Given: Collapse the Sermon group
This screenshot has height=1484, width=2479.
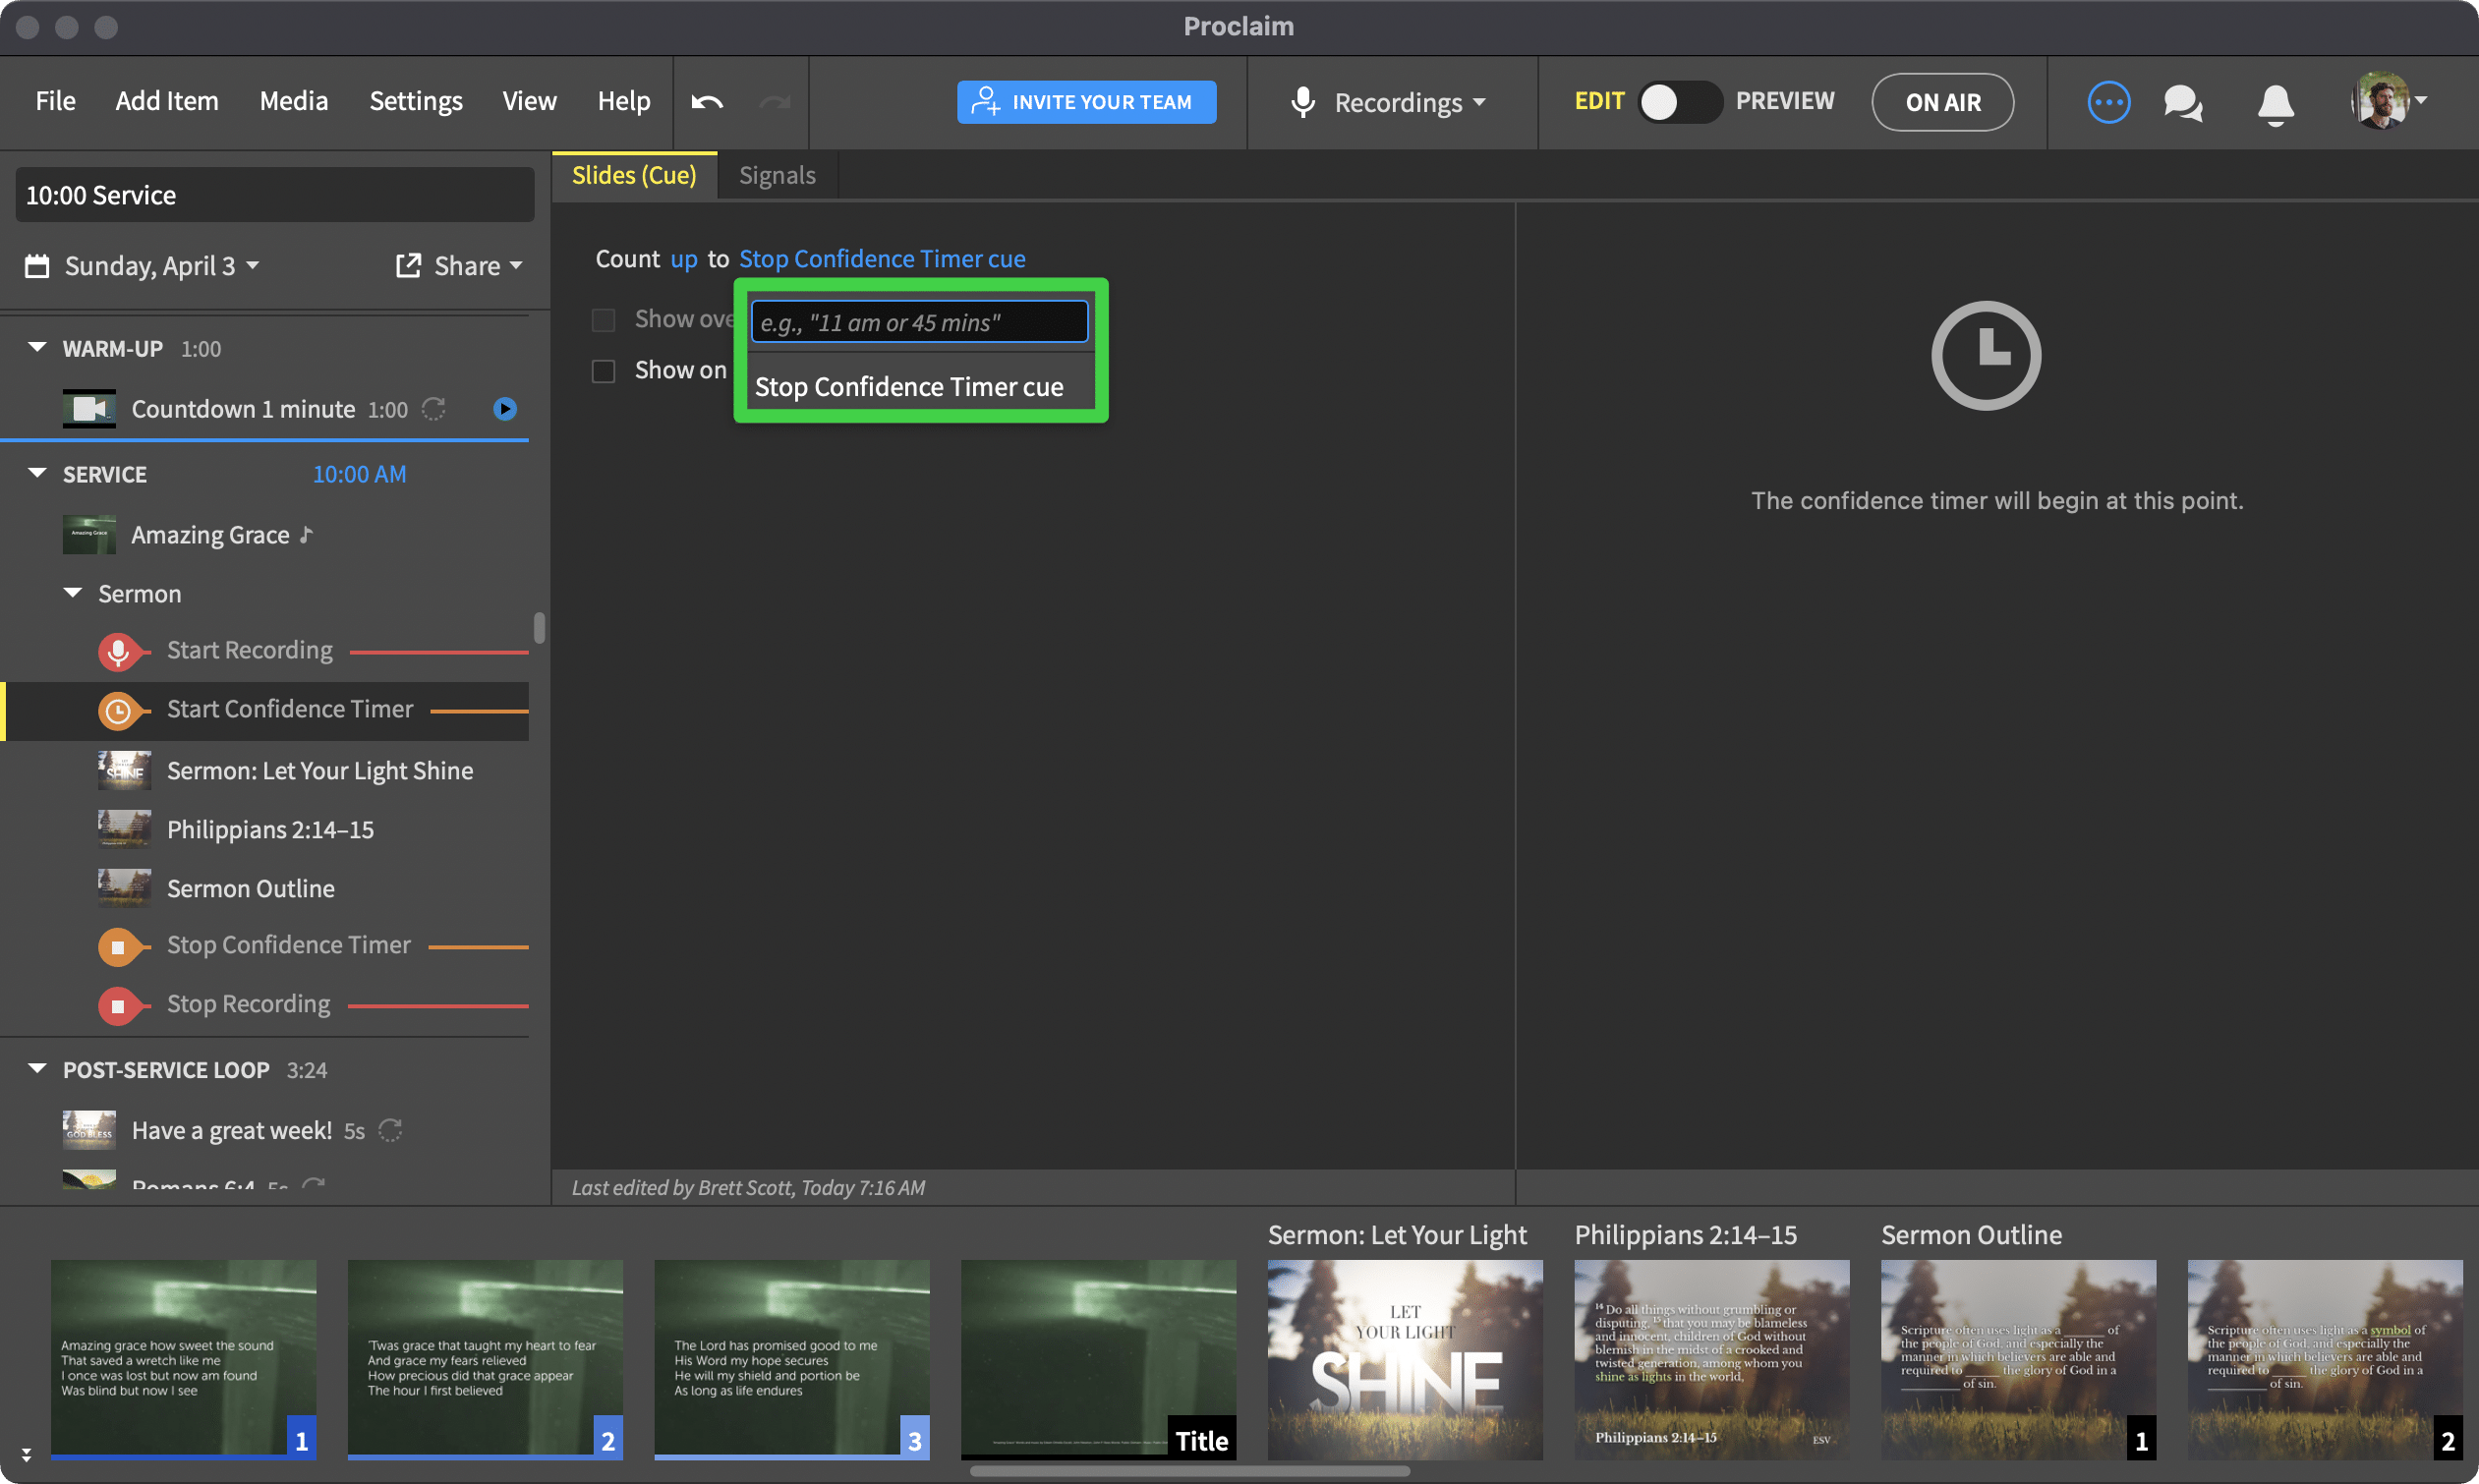Looking at the screenshot, I should coord(72,593).
